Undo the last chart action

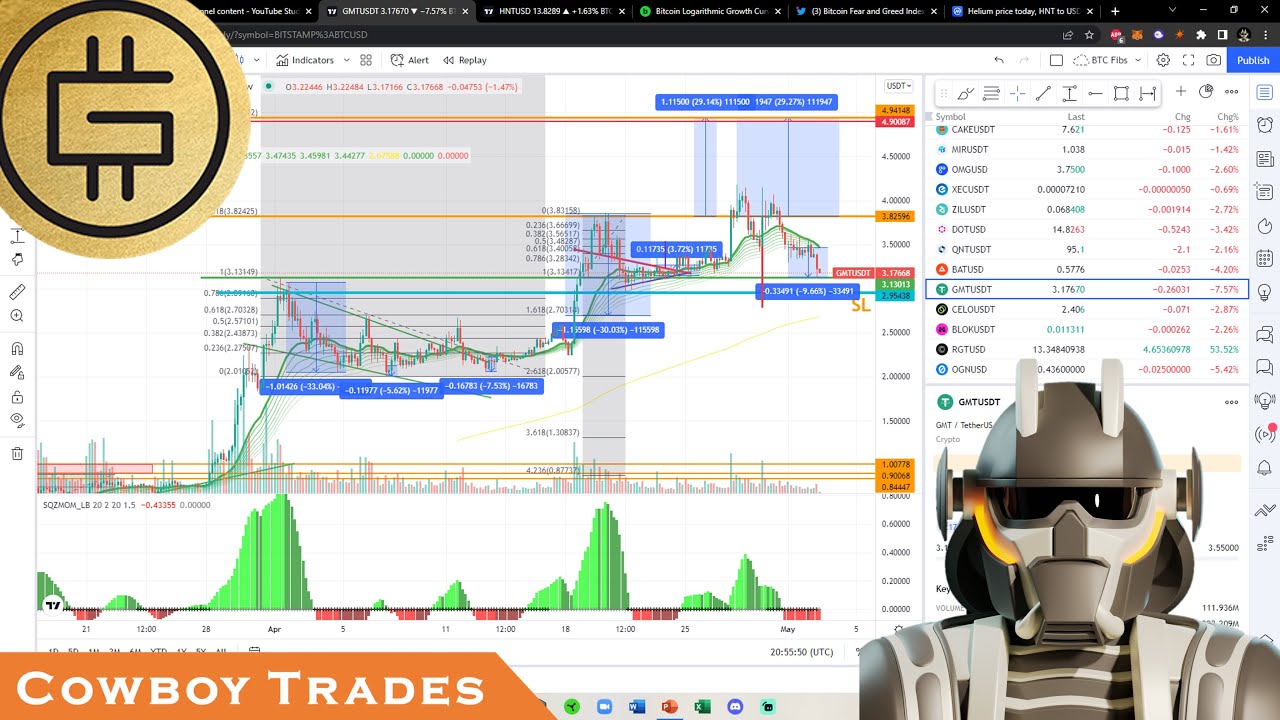[998, 60]
